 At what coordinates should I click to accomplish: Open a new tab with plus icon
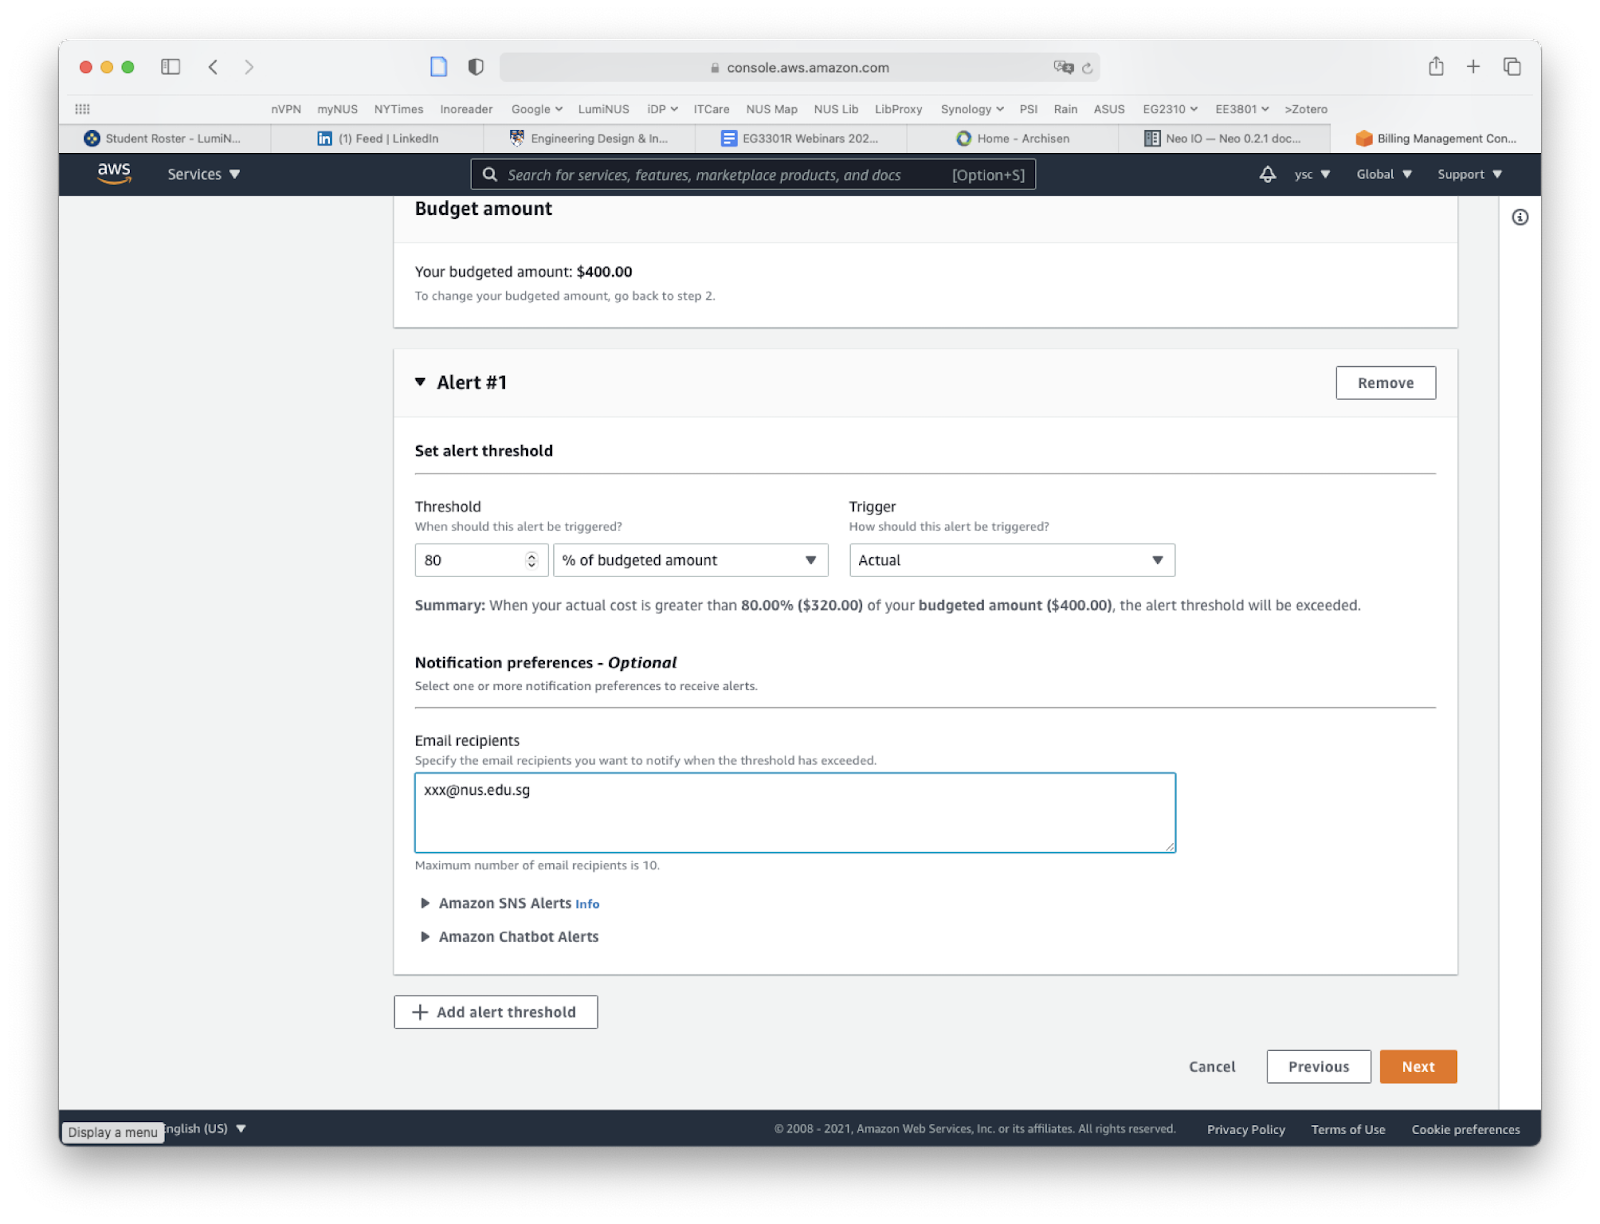[1473, 67]
